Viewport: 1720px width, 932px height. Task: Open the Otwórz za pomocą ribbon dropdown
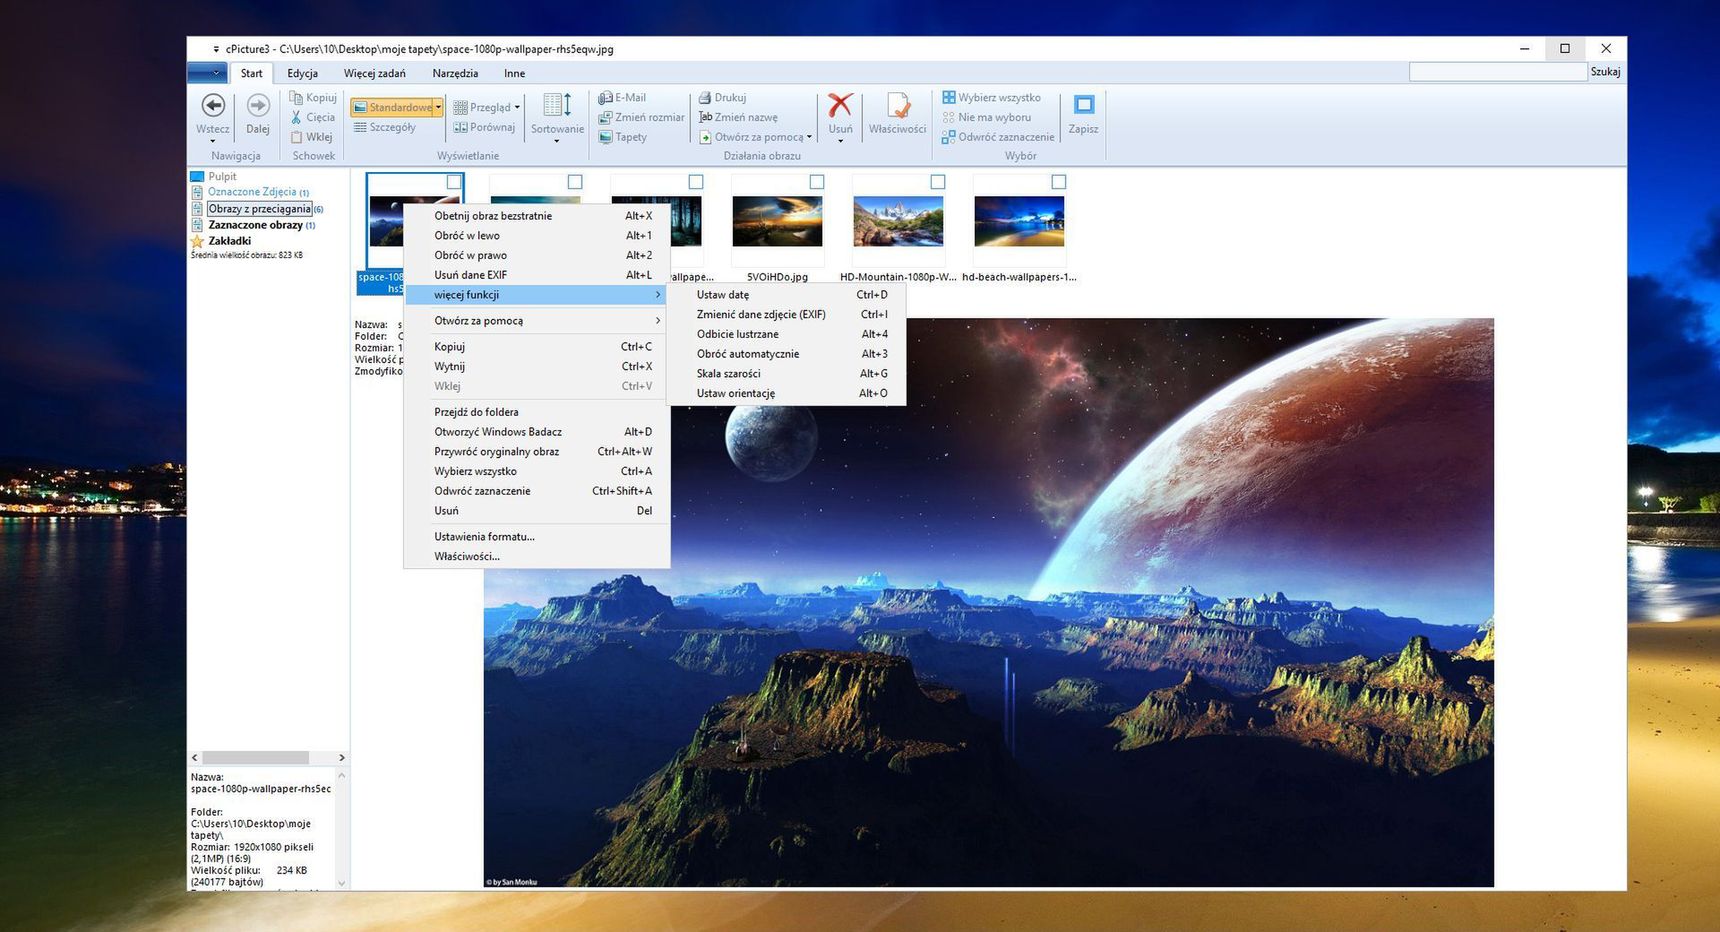click(809, 137)
